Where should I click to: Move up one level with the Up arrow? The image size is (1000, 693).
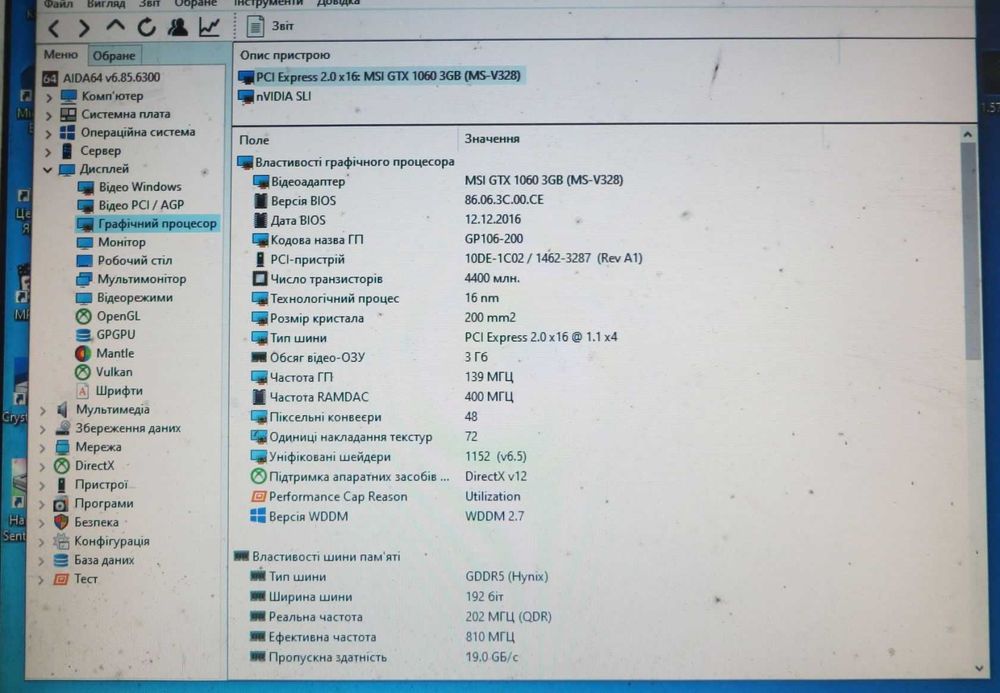(115, 27)
